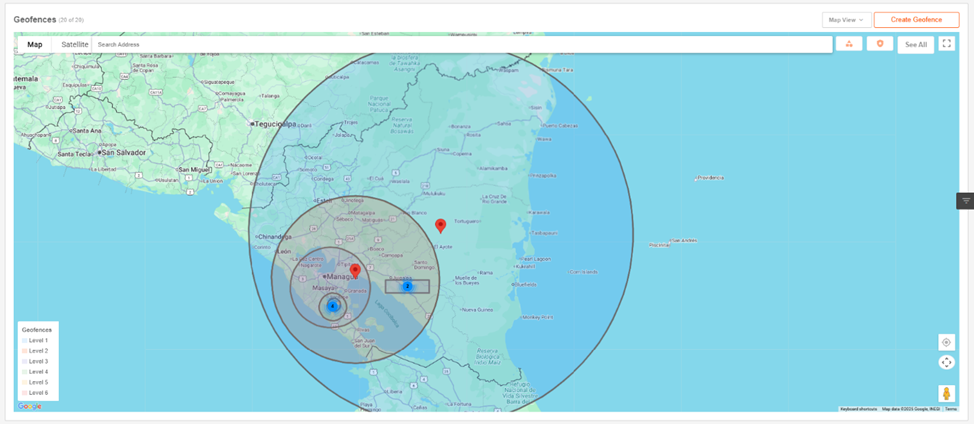Click the orange shield geofence icon
Viewport: 974px width, 424px height.
click(x=880, y=43)
